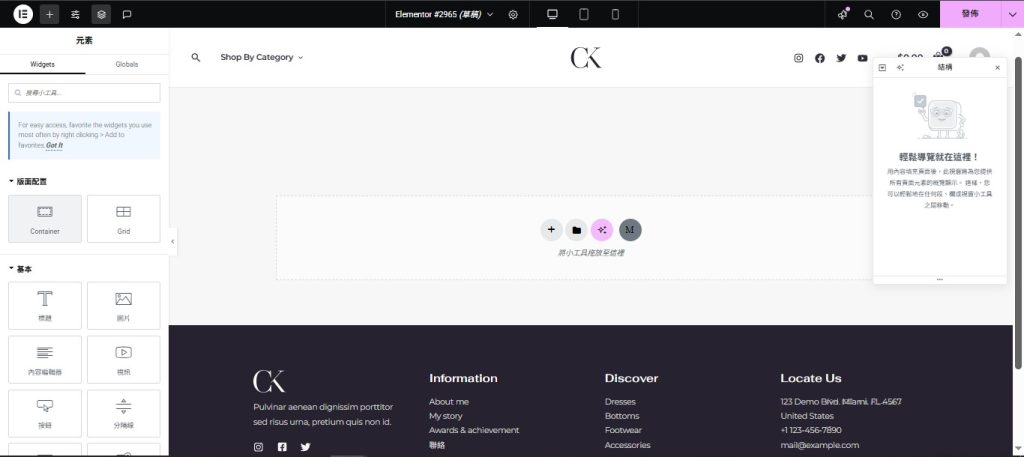Toggle the structure layers icon in top bar
This screenshot has height=457, width=1024.
pyautogui.click(x=101, y=14)
